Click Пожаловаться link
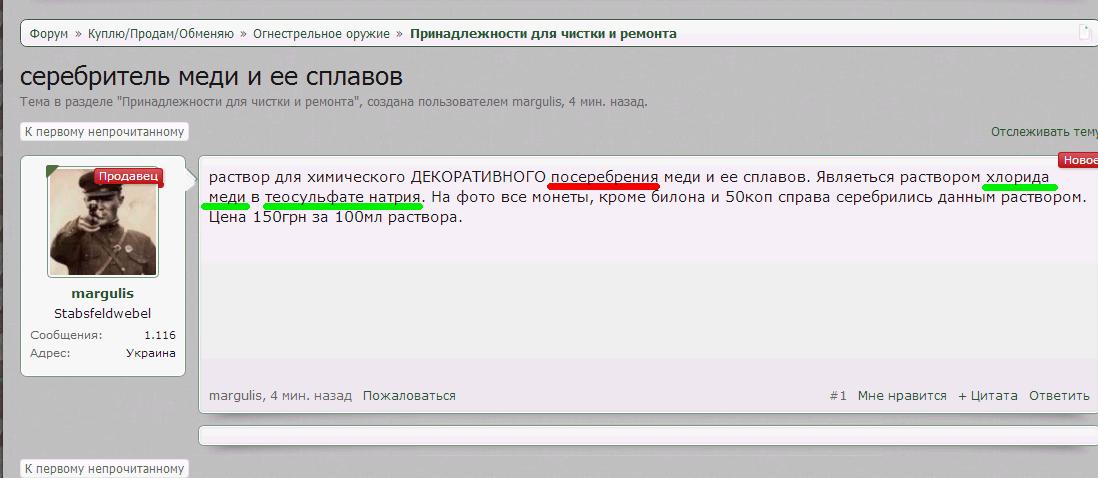 (x=409, y=395)
